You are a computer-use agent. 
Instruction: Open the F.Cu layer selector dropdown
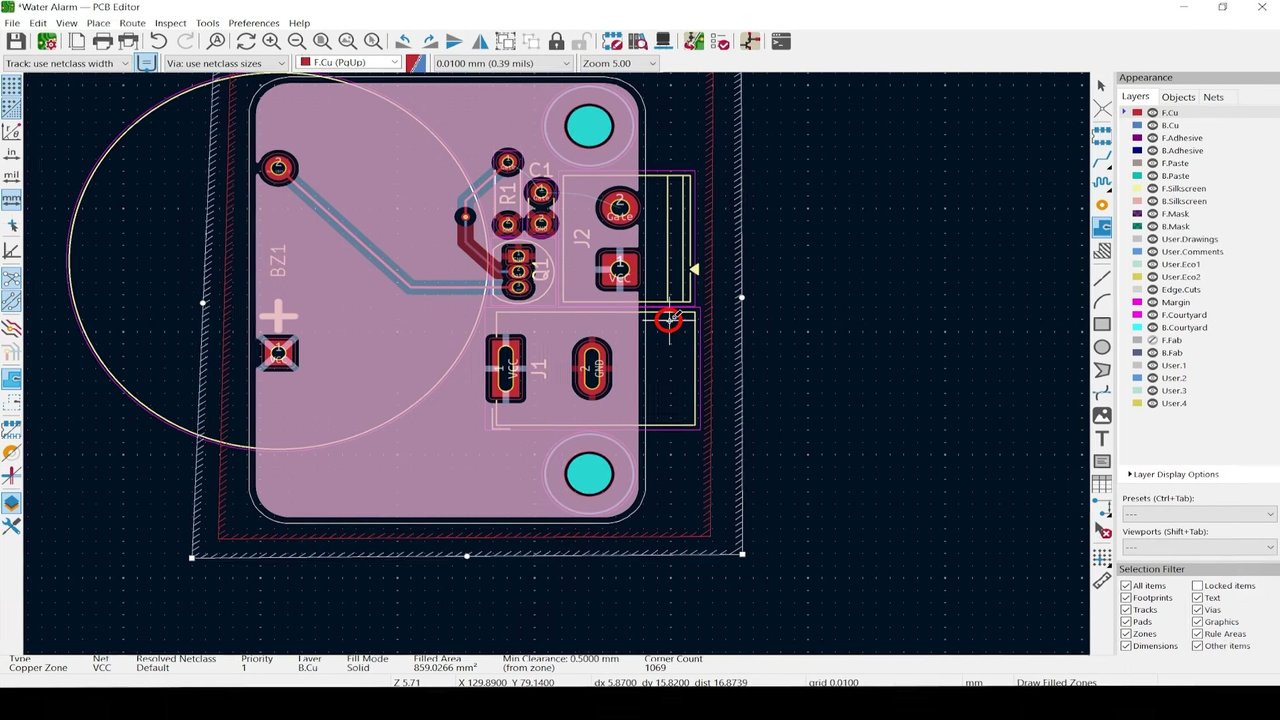point(349,63)
